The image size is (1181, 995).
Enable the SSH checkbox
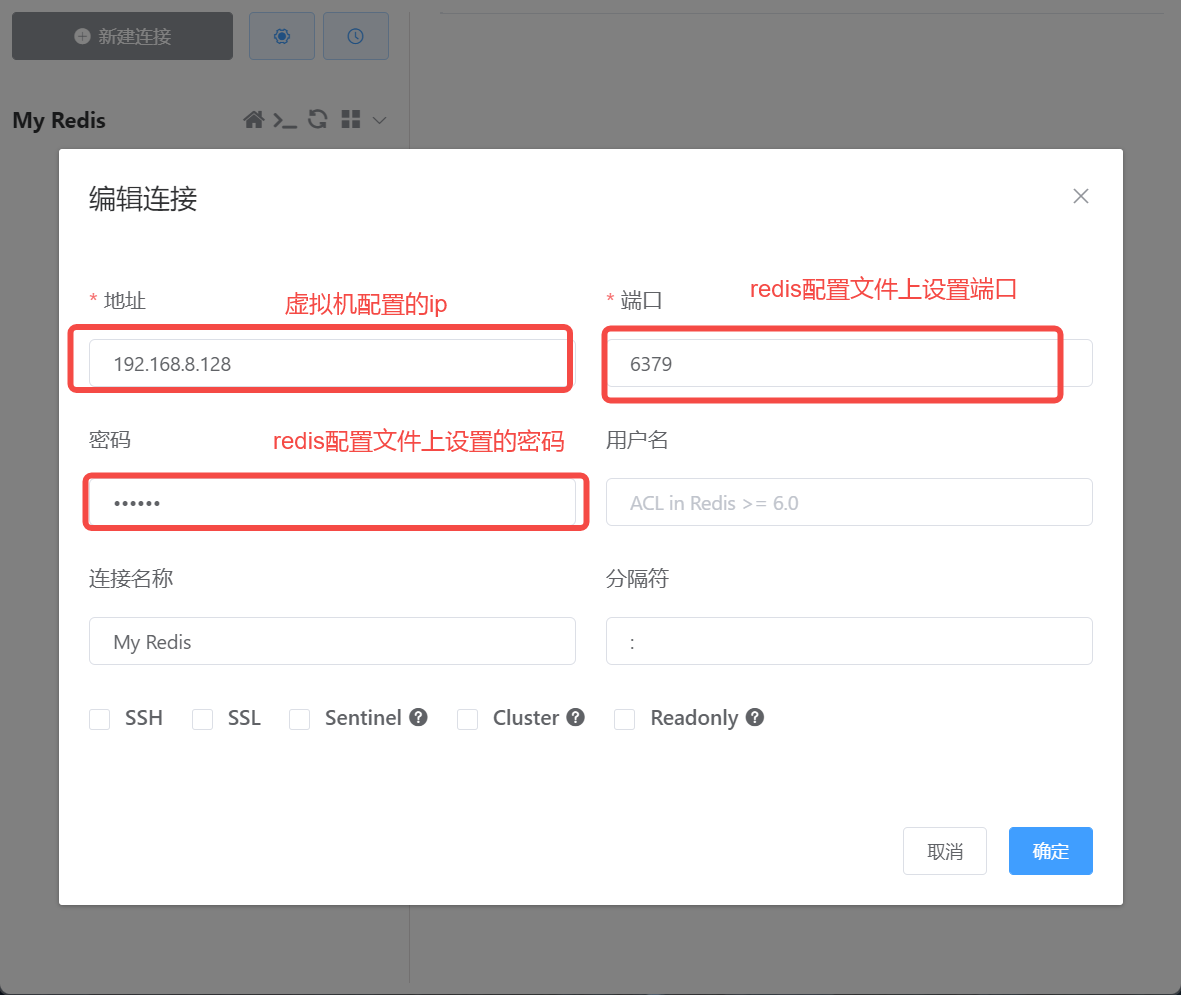pos(99,719)
